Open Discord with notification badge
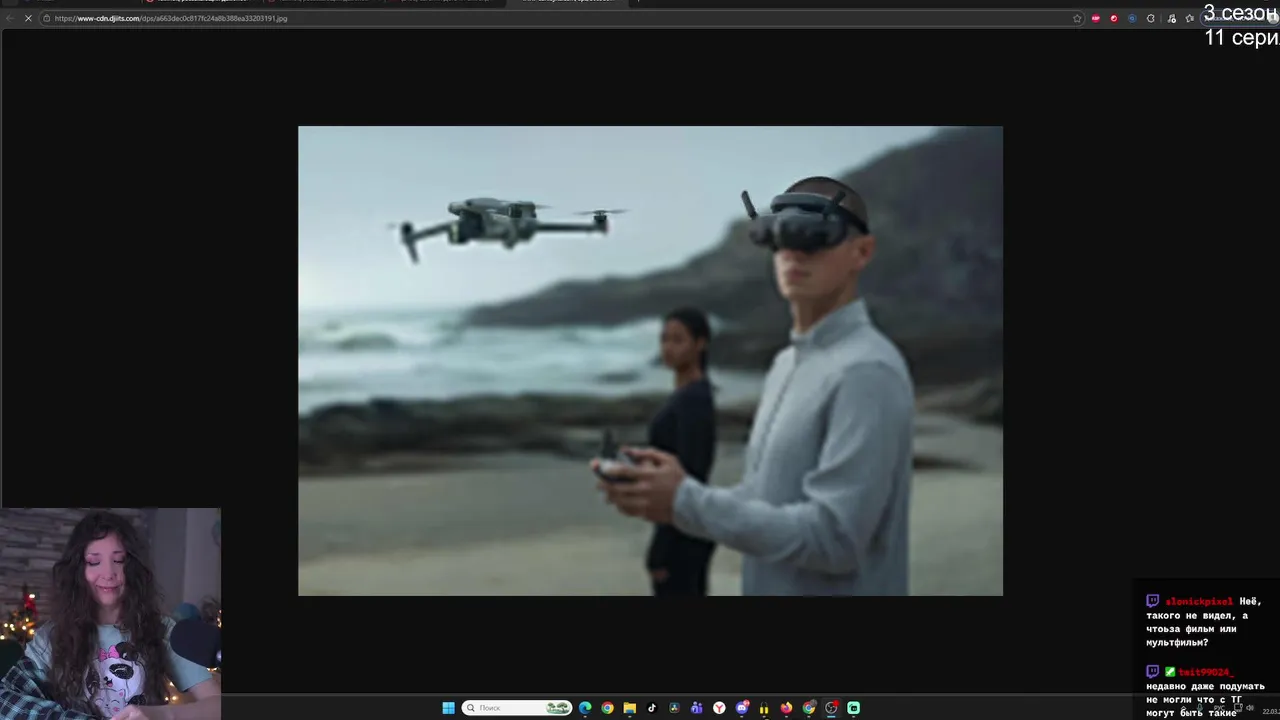 tap(742, 708)
